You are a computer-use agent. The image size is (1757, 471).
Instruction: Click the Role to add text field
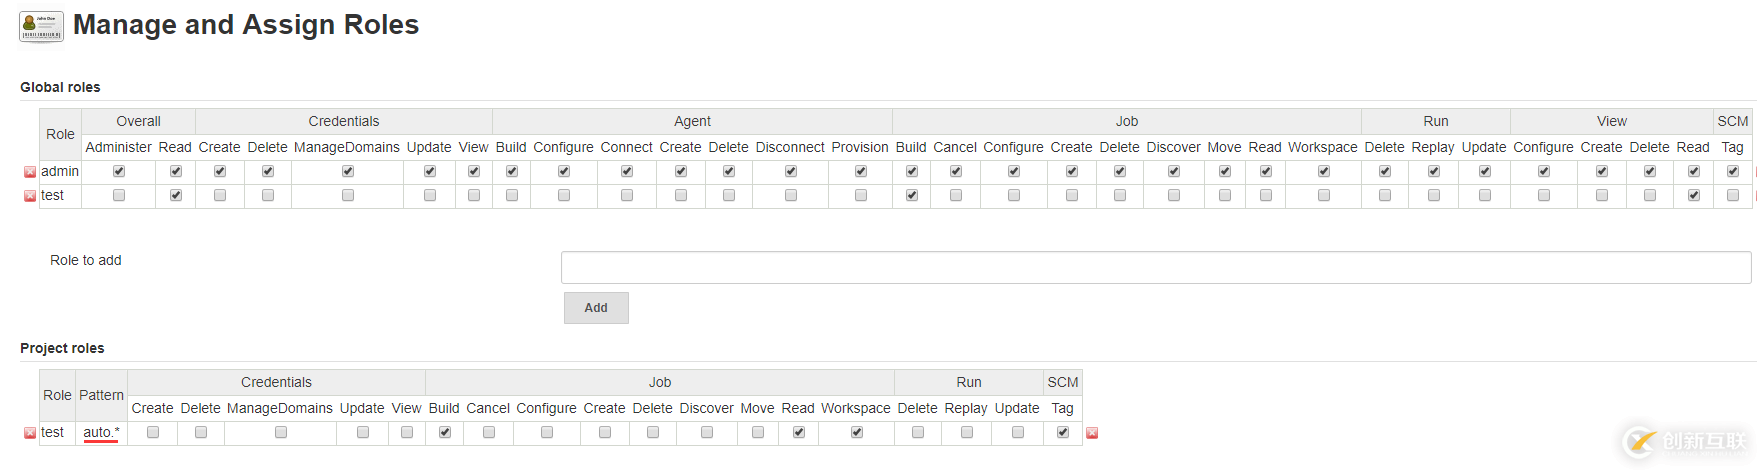1156,267
